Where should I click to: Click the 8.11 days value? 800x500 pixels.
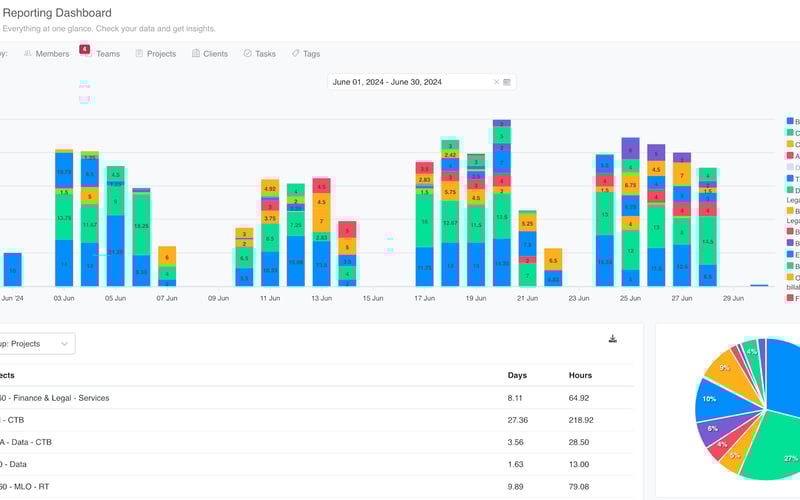point(515,398)
